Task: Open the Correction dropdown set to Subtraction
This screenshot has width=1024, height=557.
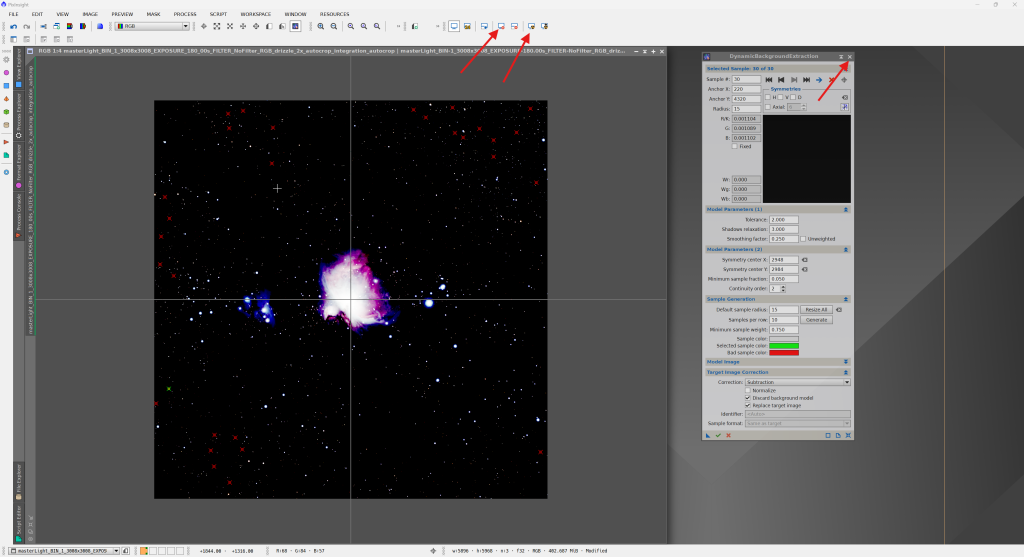Action: pyautogui.click(x=797, y=382)
